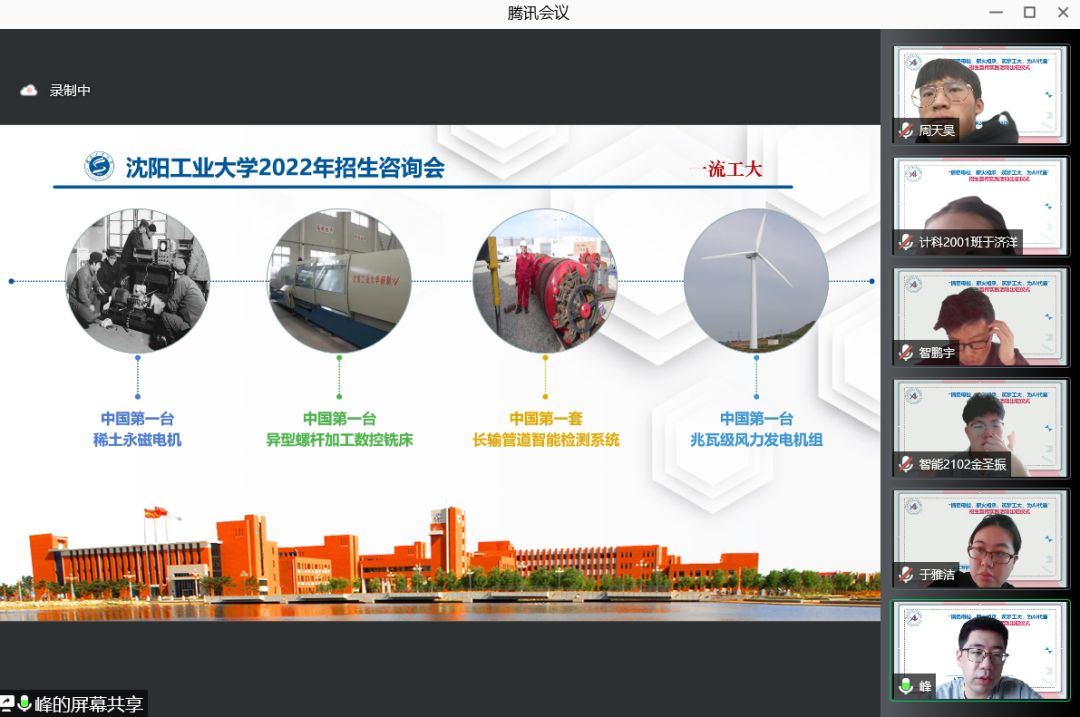Maximize the 腾讯会议 window
1080x717 pixels.
pyautogui.click(x=1030, y=12)
